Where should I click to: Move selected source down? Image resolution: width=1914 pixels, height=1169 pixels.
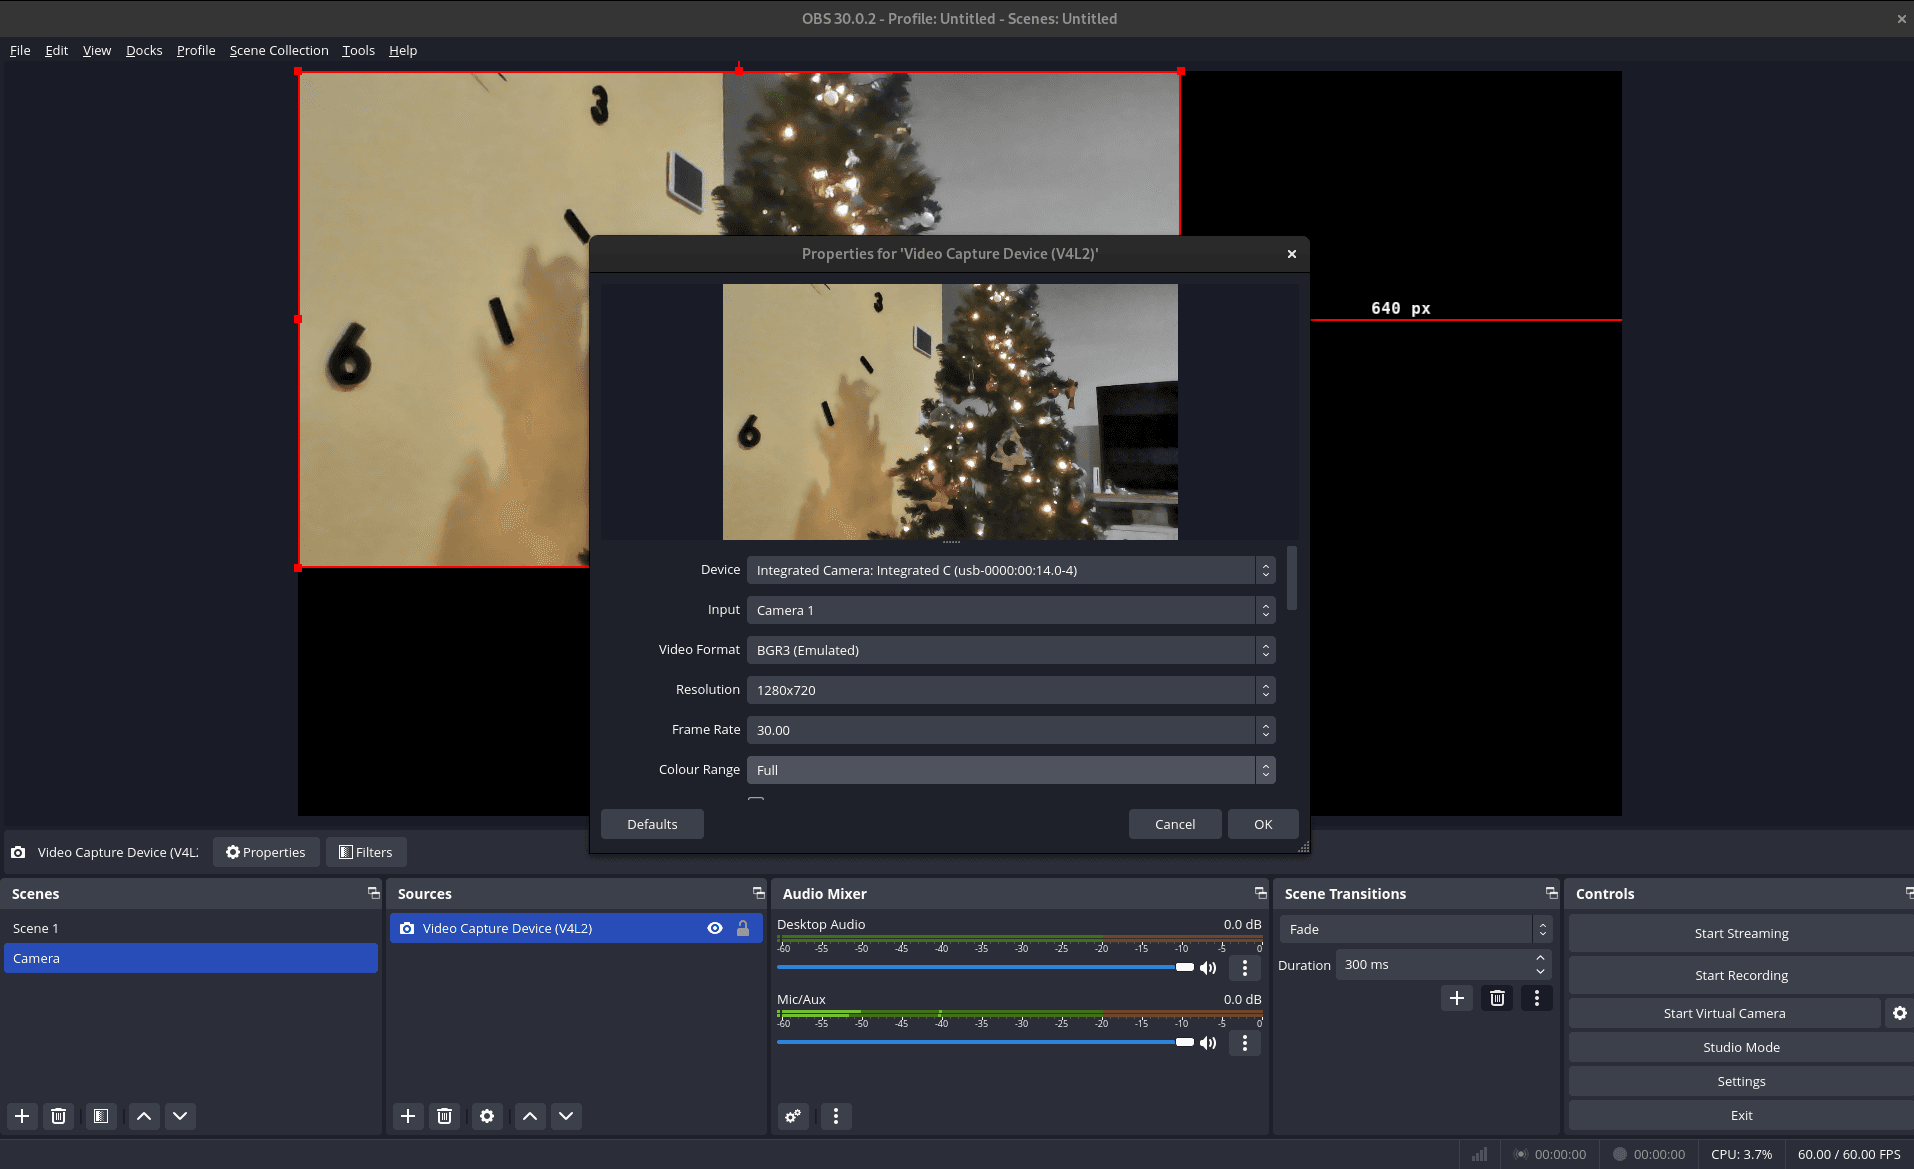(x=566, y=1116)
